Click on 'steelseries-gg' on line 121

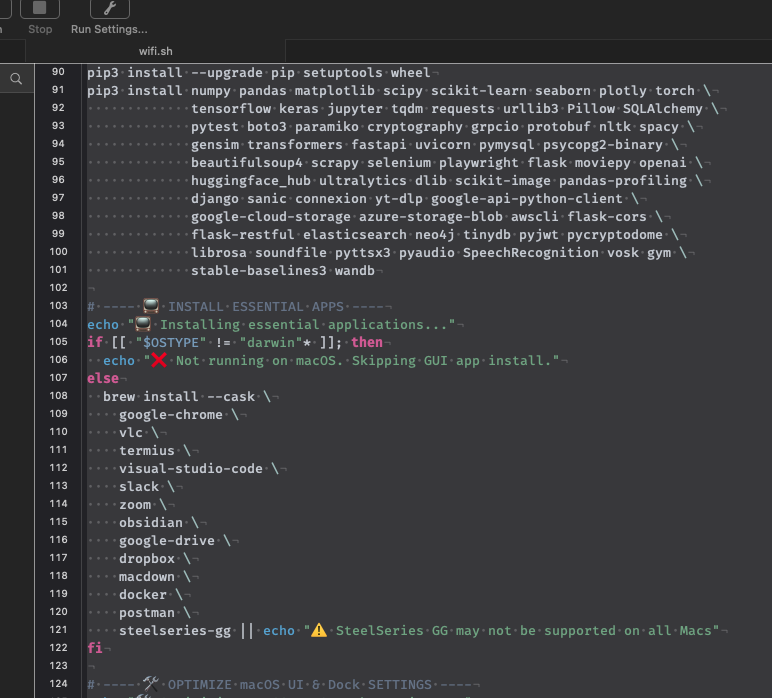point(175,631)
